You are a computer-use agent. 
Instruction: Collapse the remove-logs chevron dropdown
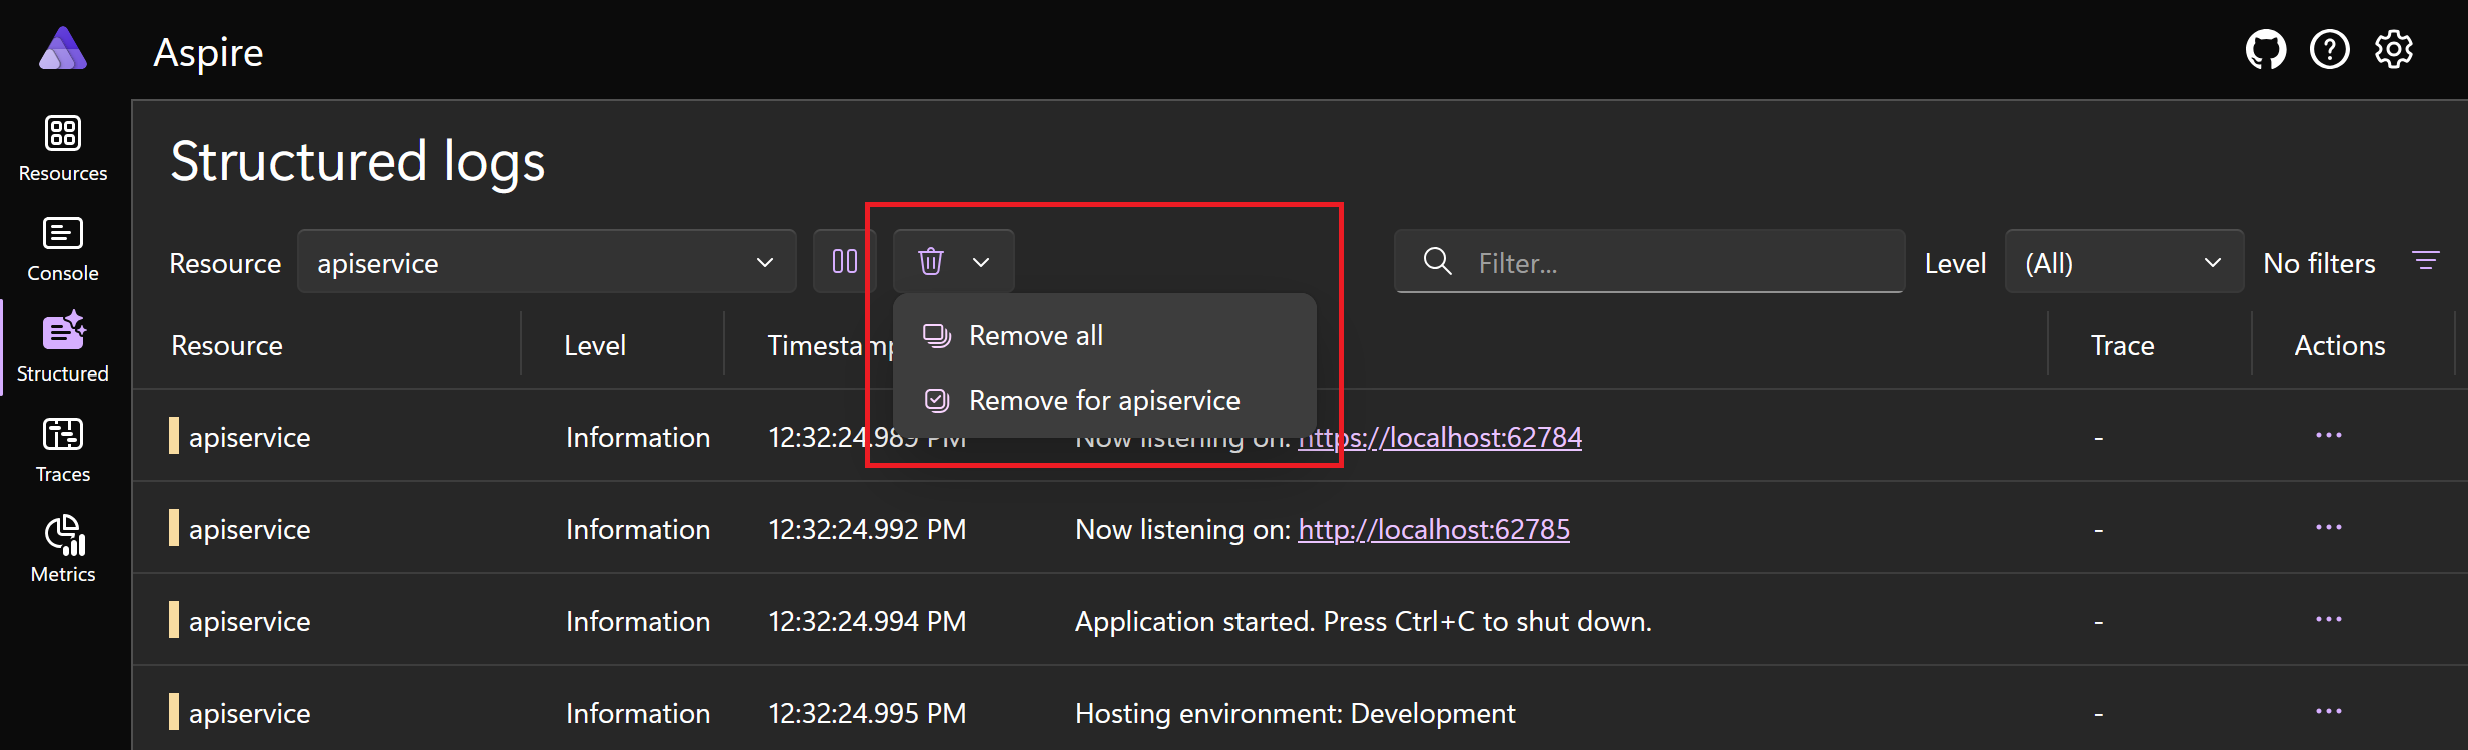(x=981, y=262)
